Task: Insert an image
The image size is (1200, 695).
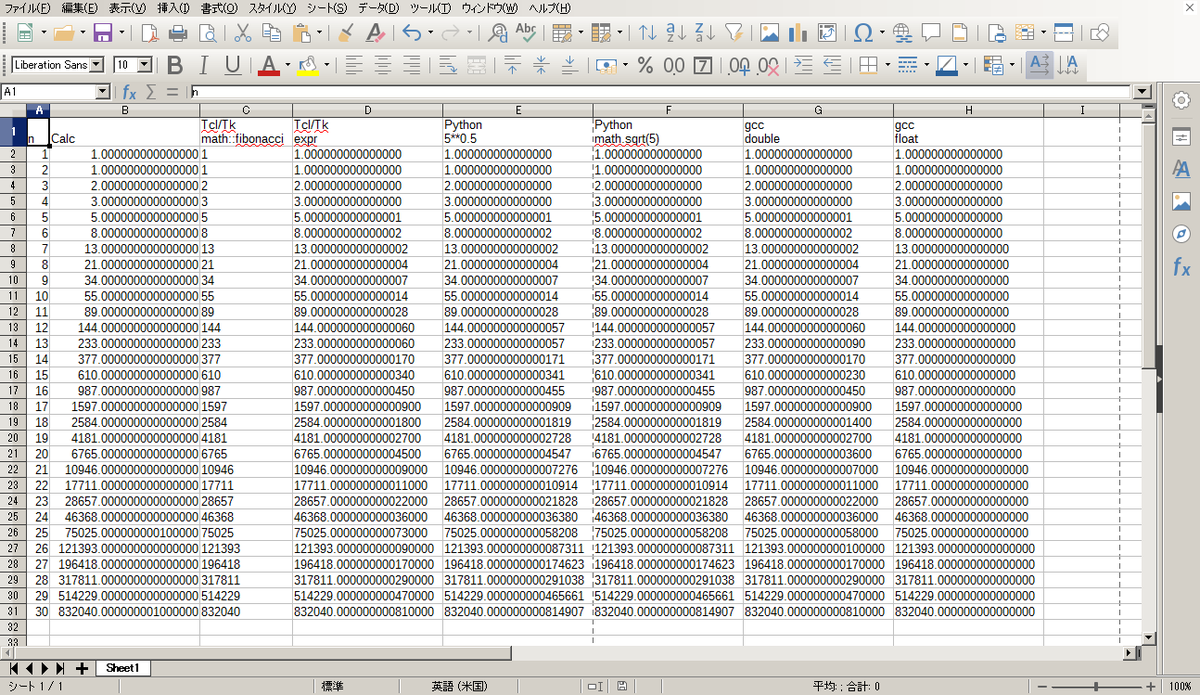Action: tap(770, 33)
